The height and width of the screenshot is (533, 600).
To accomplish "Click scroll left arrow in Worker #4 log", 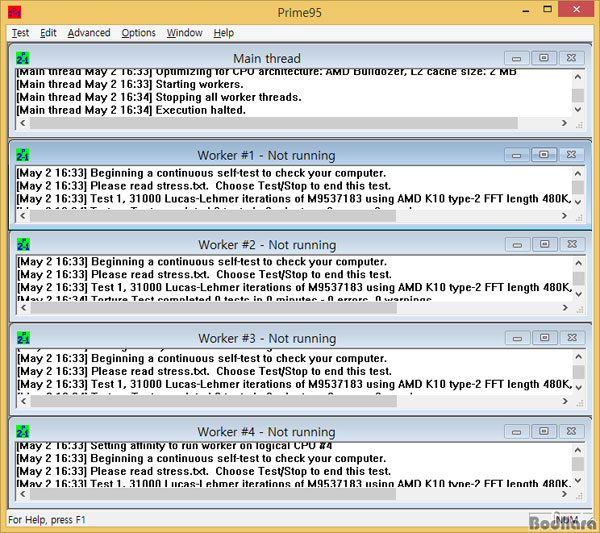I will (x=23, y=494).
